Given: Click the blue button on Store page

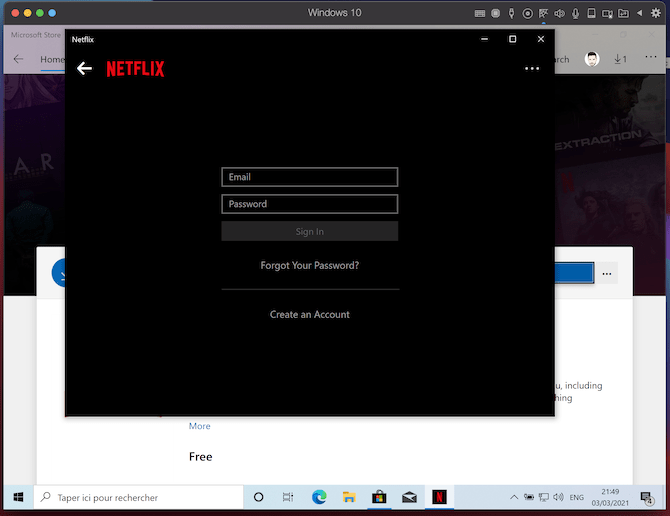Looking at the screenshot, I should point(574,273).
